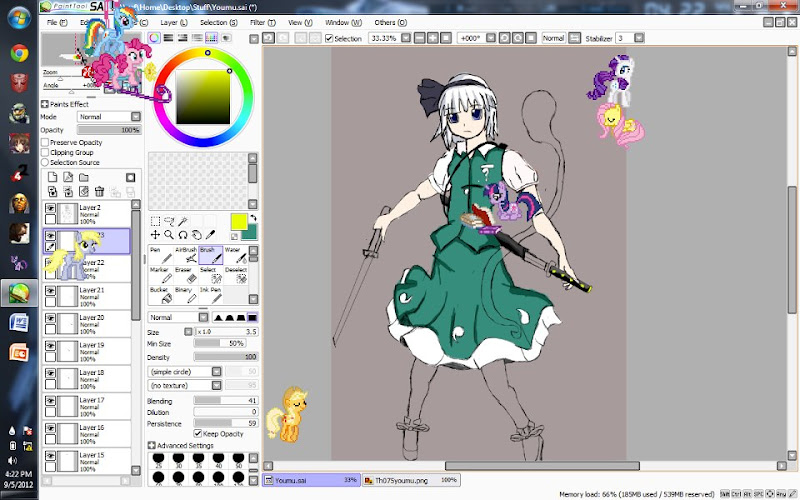Screen dimensions: 800x500
Task: Select the AirBrush tool
Action: click(185, 255)
